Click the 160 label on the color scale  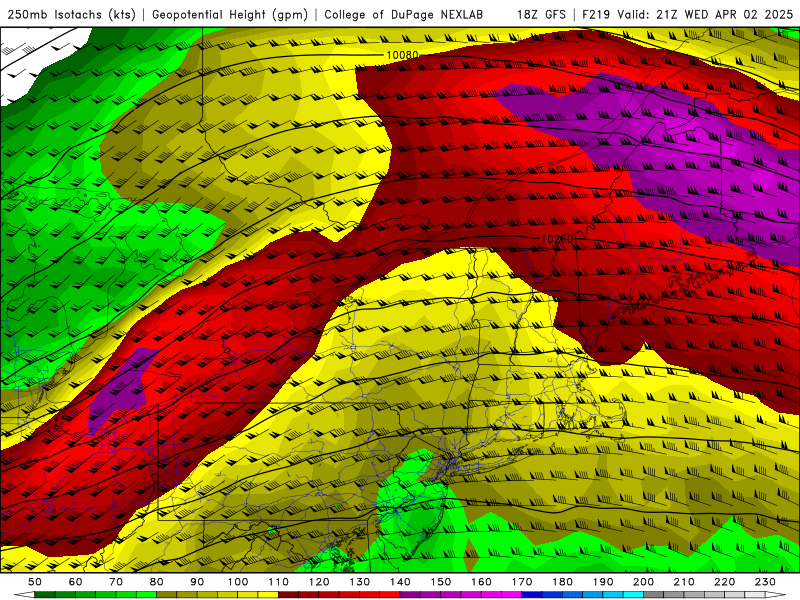tap(481, 582)
